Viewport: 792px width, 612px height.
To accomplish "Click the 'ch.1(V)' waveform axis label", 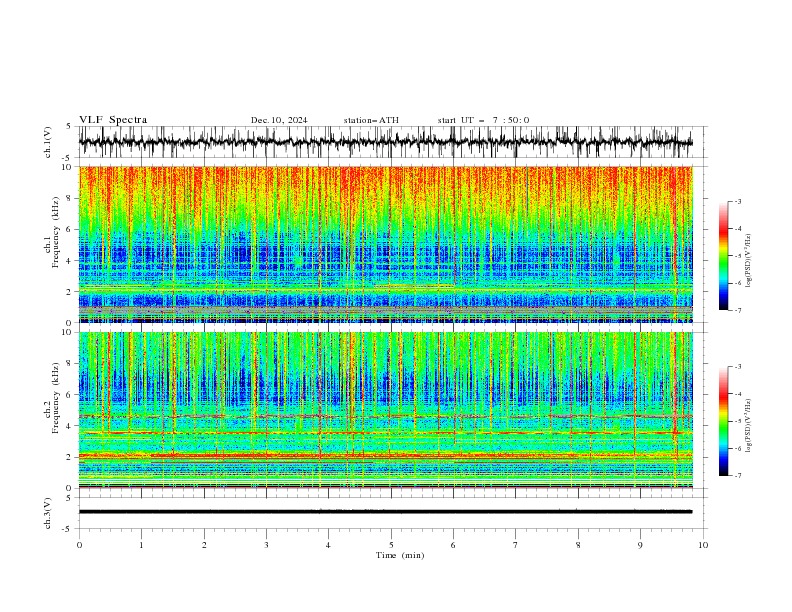I will pyautogui.click(x=48, y=142).
